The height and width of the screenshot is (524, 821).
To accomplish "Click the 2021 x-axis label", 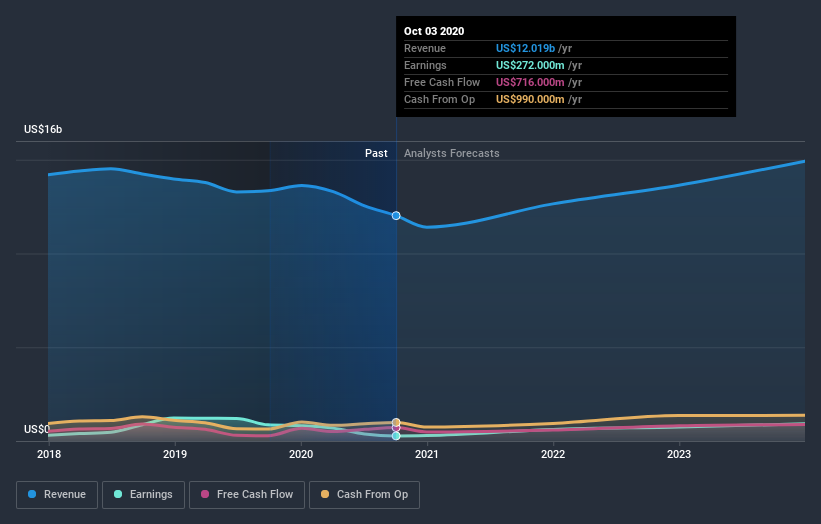I will coord(427,454).
